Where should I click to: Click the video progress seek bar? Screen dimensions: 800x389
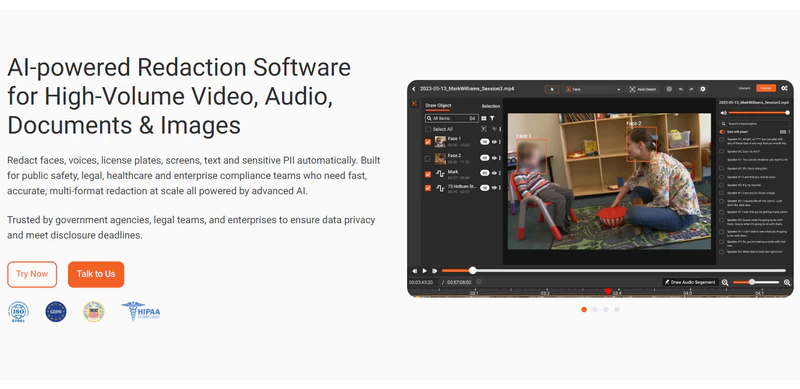tap(613, 271)
